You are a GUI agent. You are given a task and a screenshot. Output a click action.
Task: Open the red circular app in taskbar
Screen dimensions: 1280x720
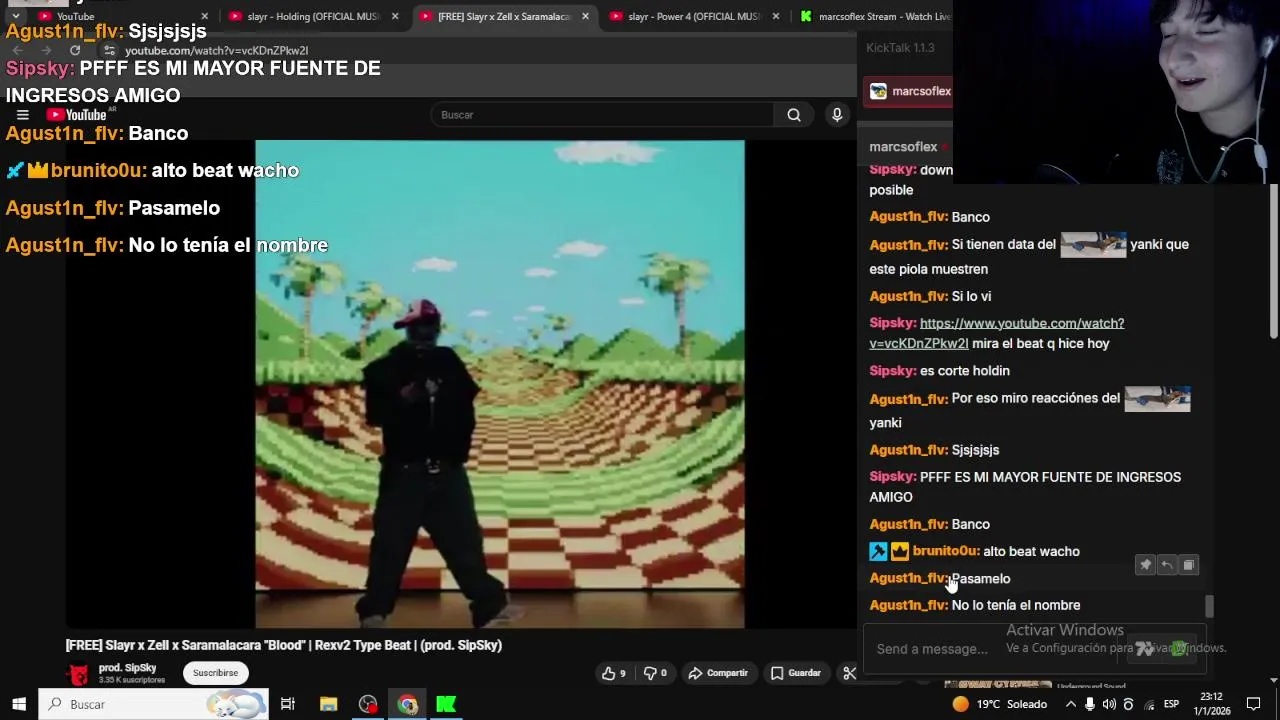pos(368,704)
